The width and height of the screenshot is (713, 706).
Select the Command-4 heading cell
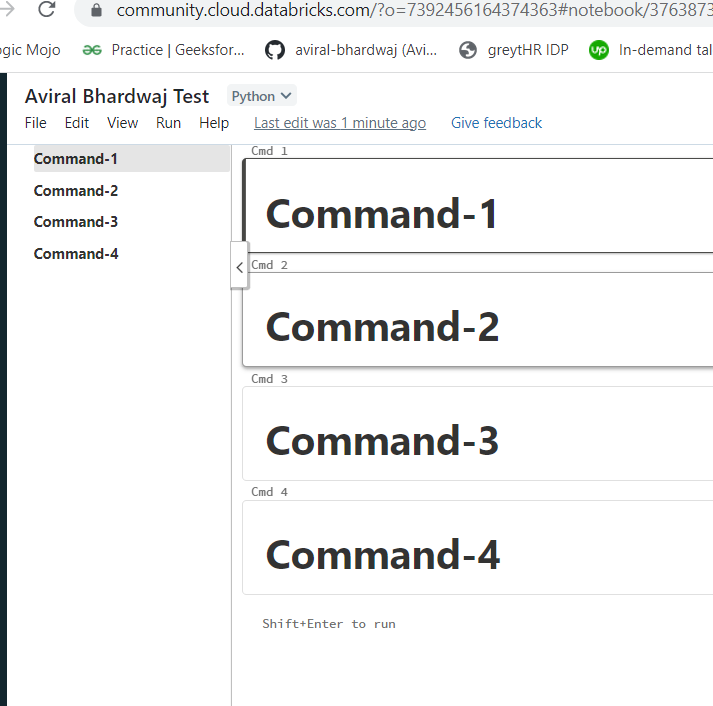[x=383, y=555]
